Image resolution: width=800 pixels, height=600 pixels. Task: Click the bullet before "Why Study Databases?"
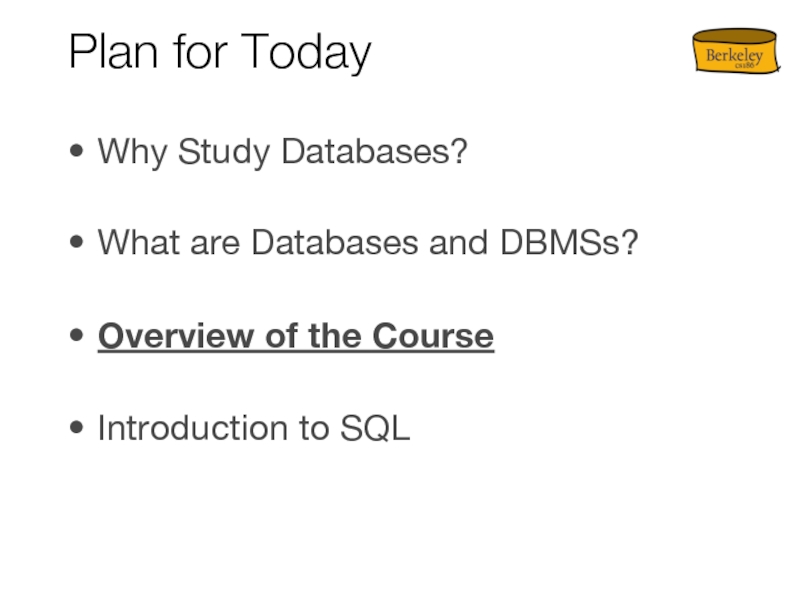(x=78, y=154)
